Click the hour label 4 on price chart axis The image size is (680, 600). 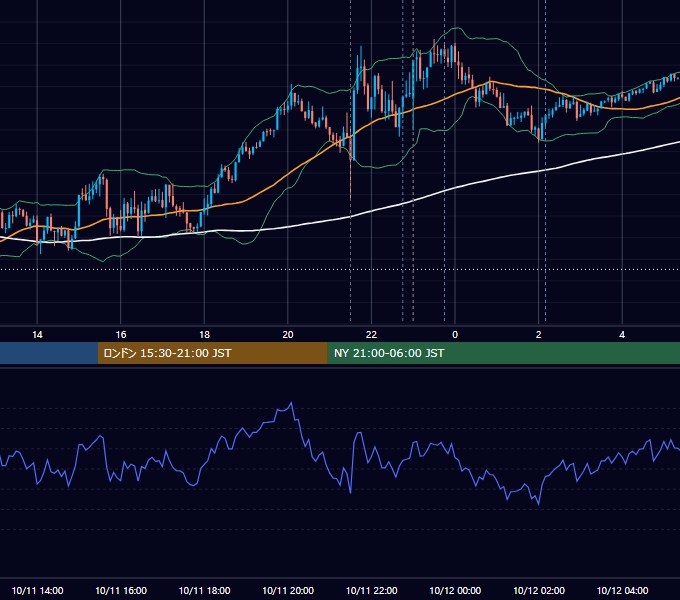622,335
